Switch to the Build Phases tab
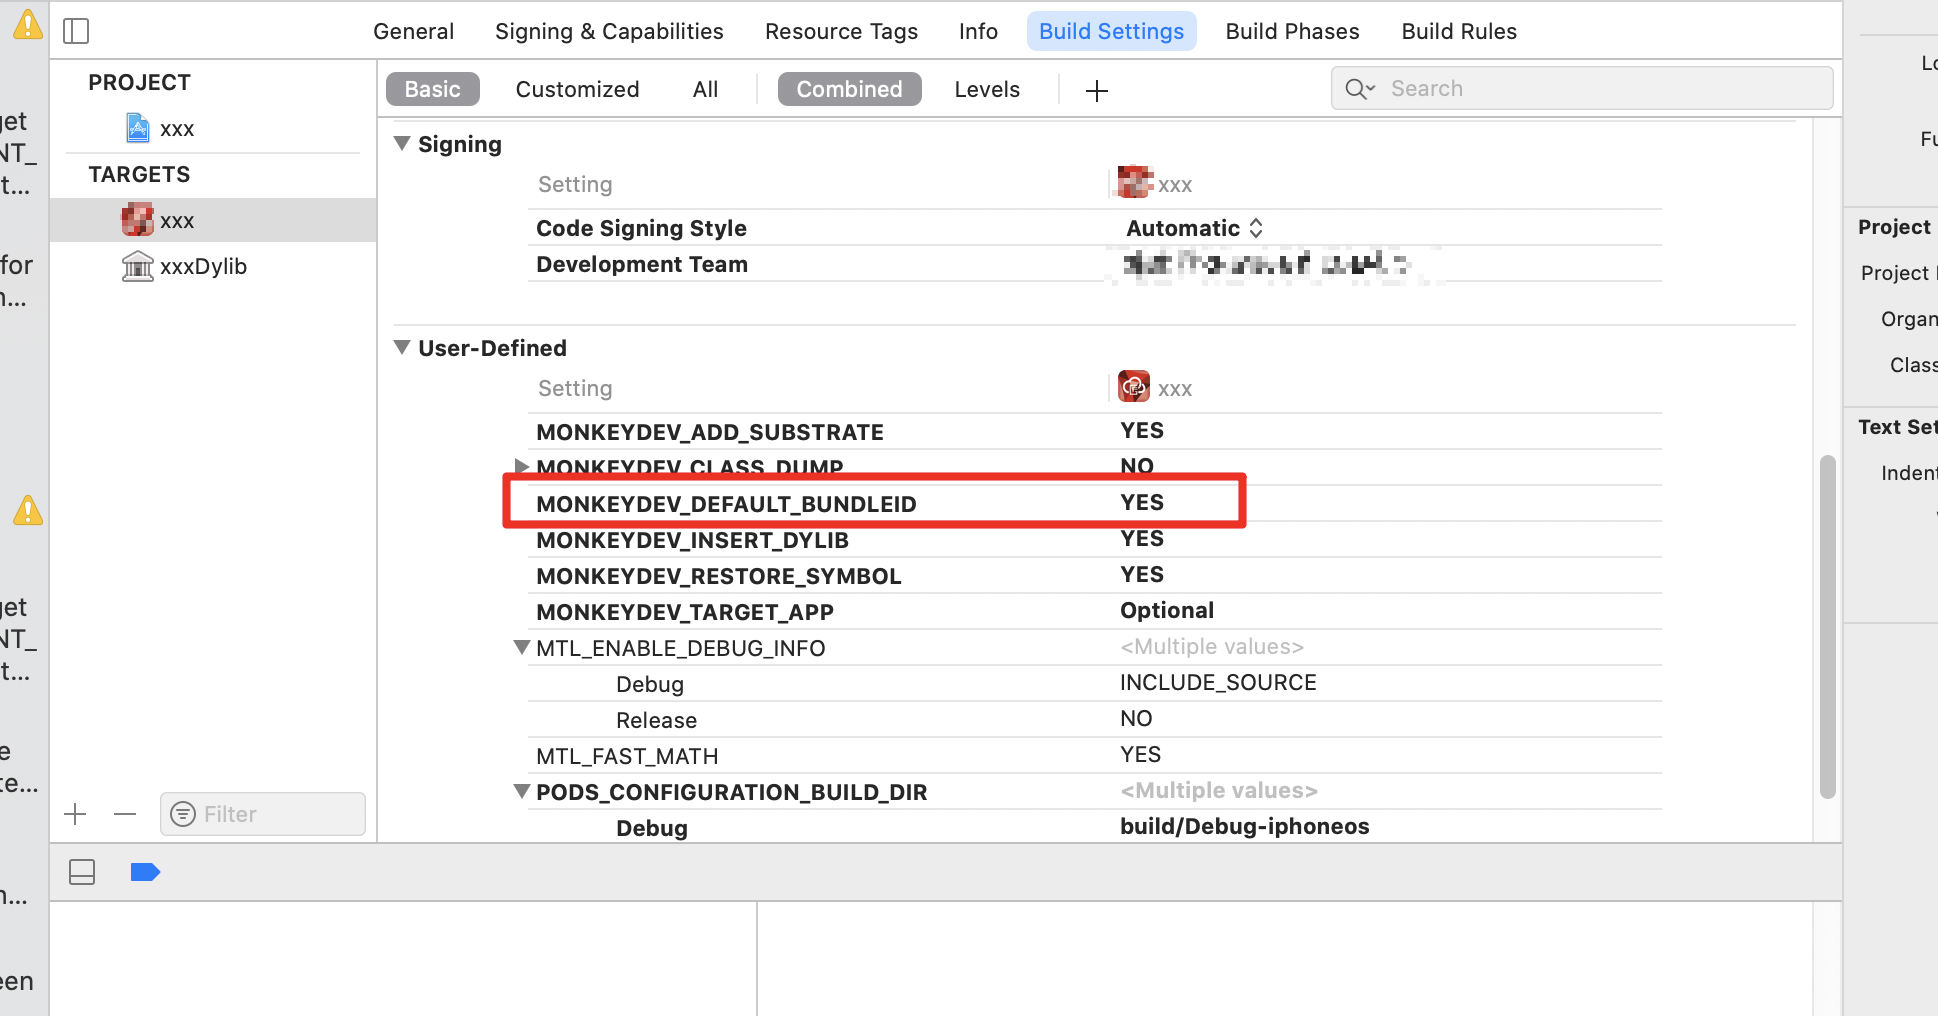This screenshot has height=1016, width=1938. tap(1292, 31)
